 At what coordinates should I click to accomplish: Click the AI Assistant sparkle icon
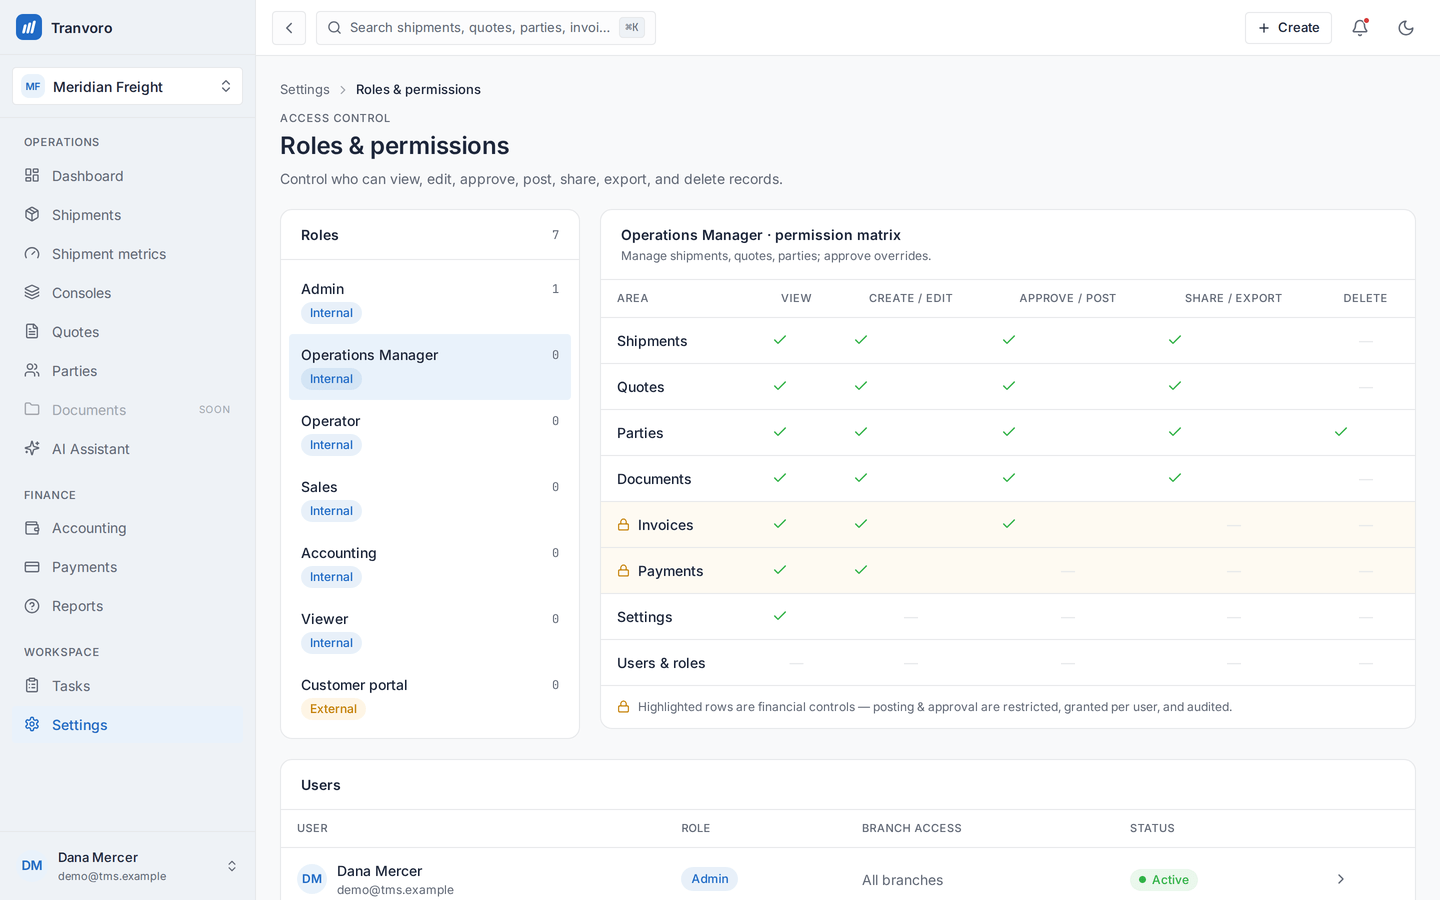point(32,449)
